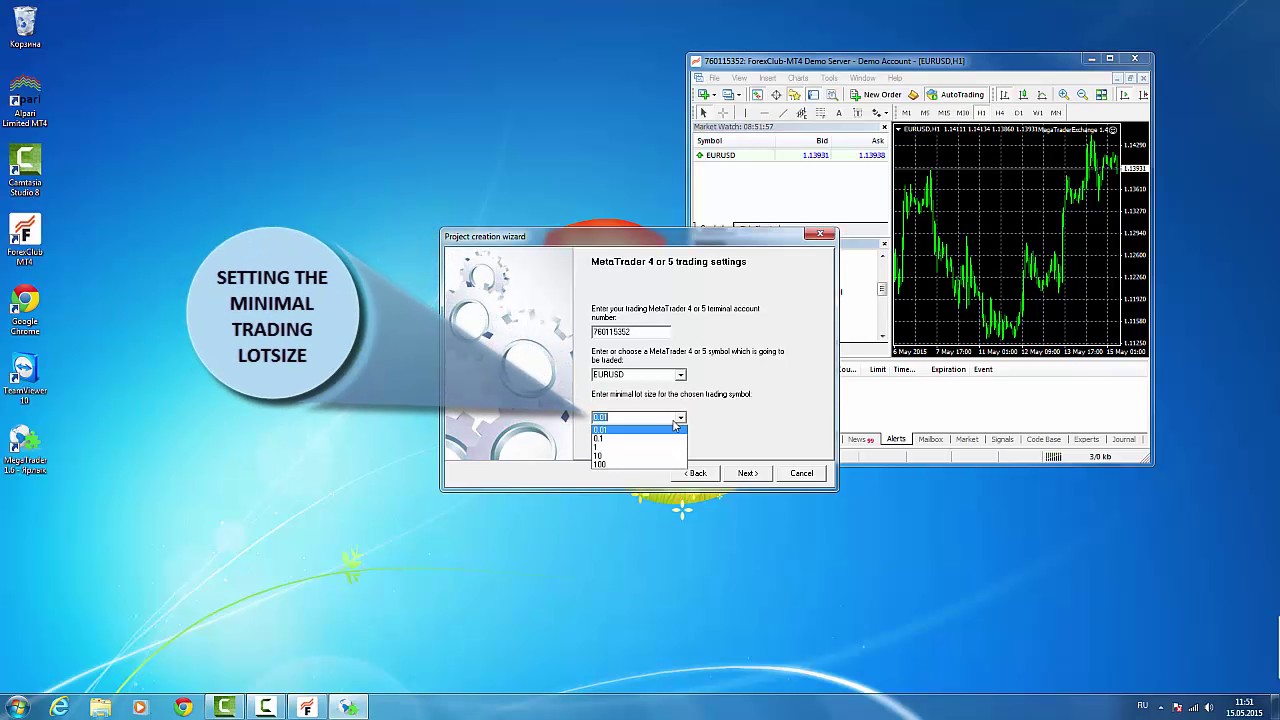
Task: Open the View menu in MT4
Action: pos(739,78)
